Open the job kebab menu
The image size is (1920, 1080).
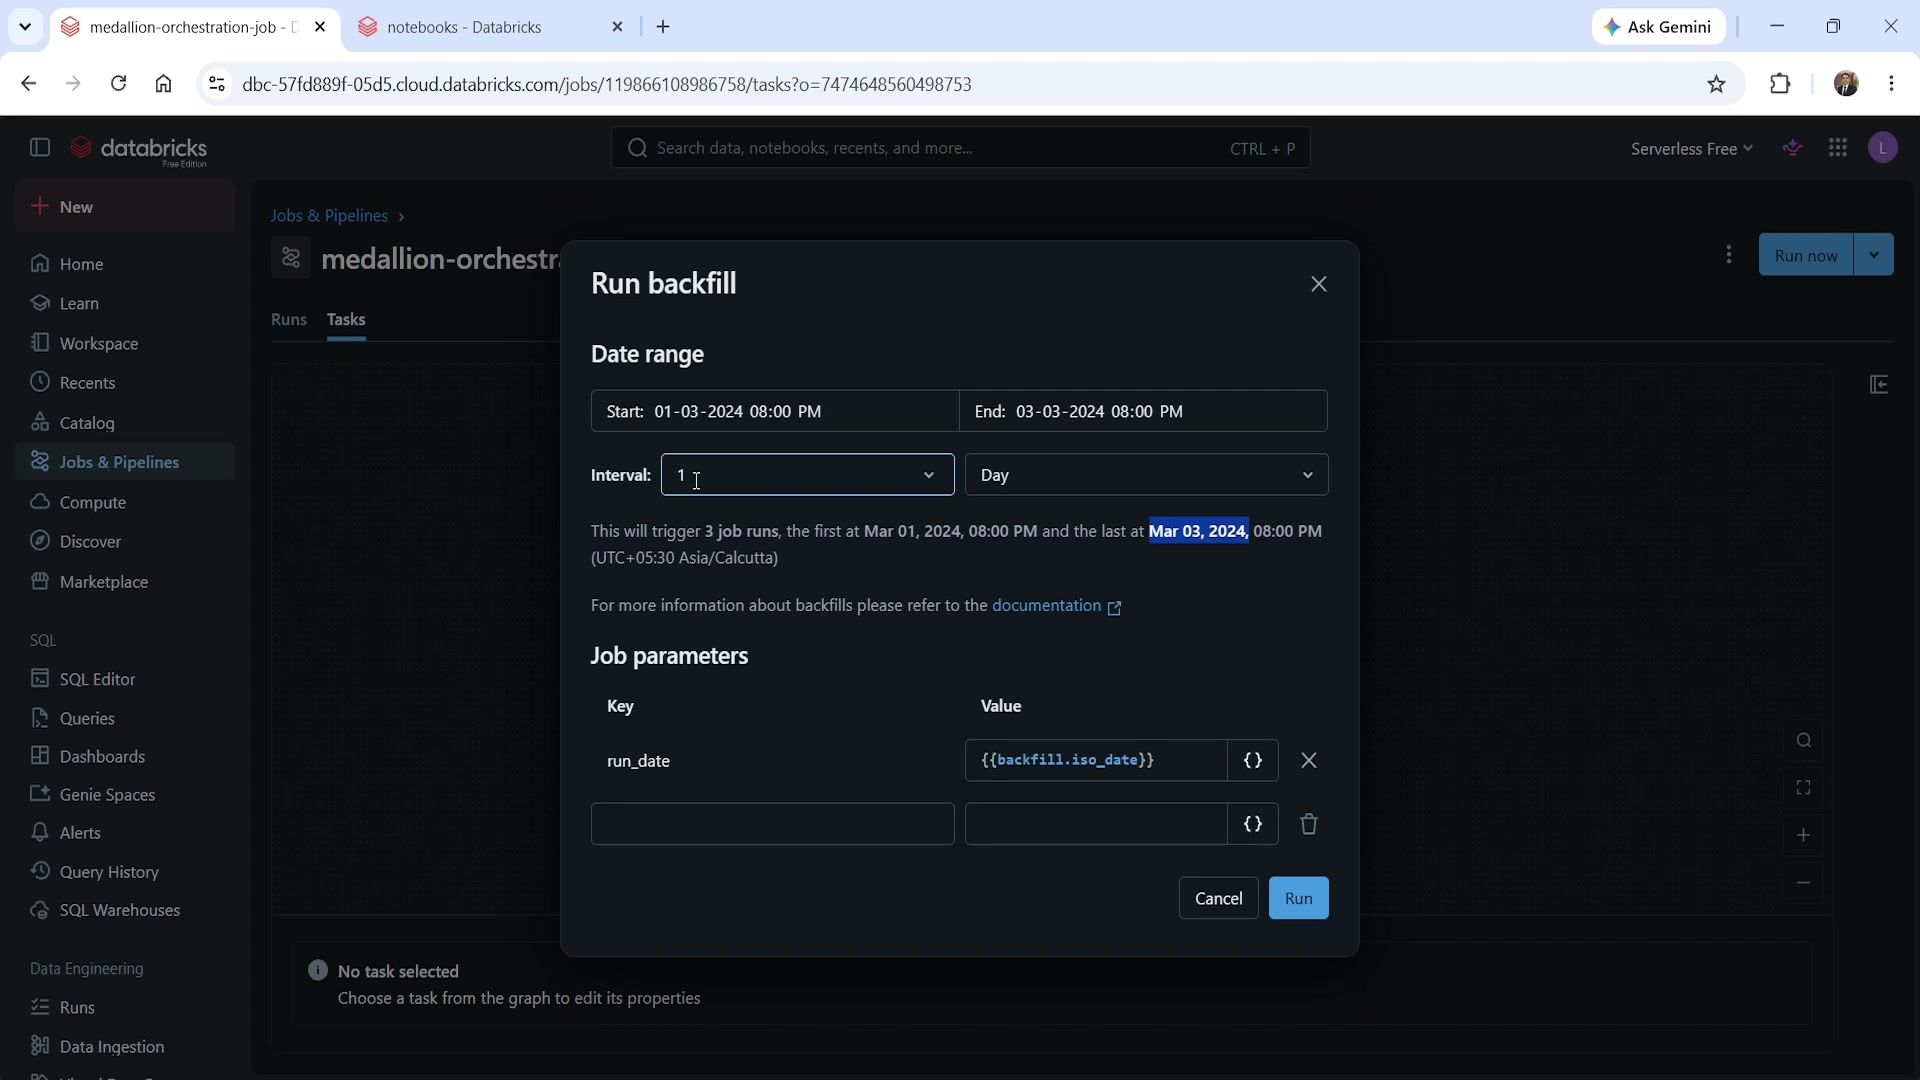[x=1729, y=255]
